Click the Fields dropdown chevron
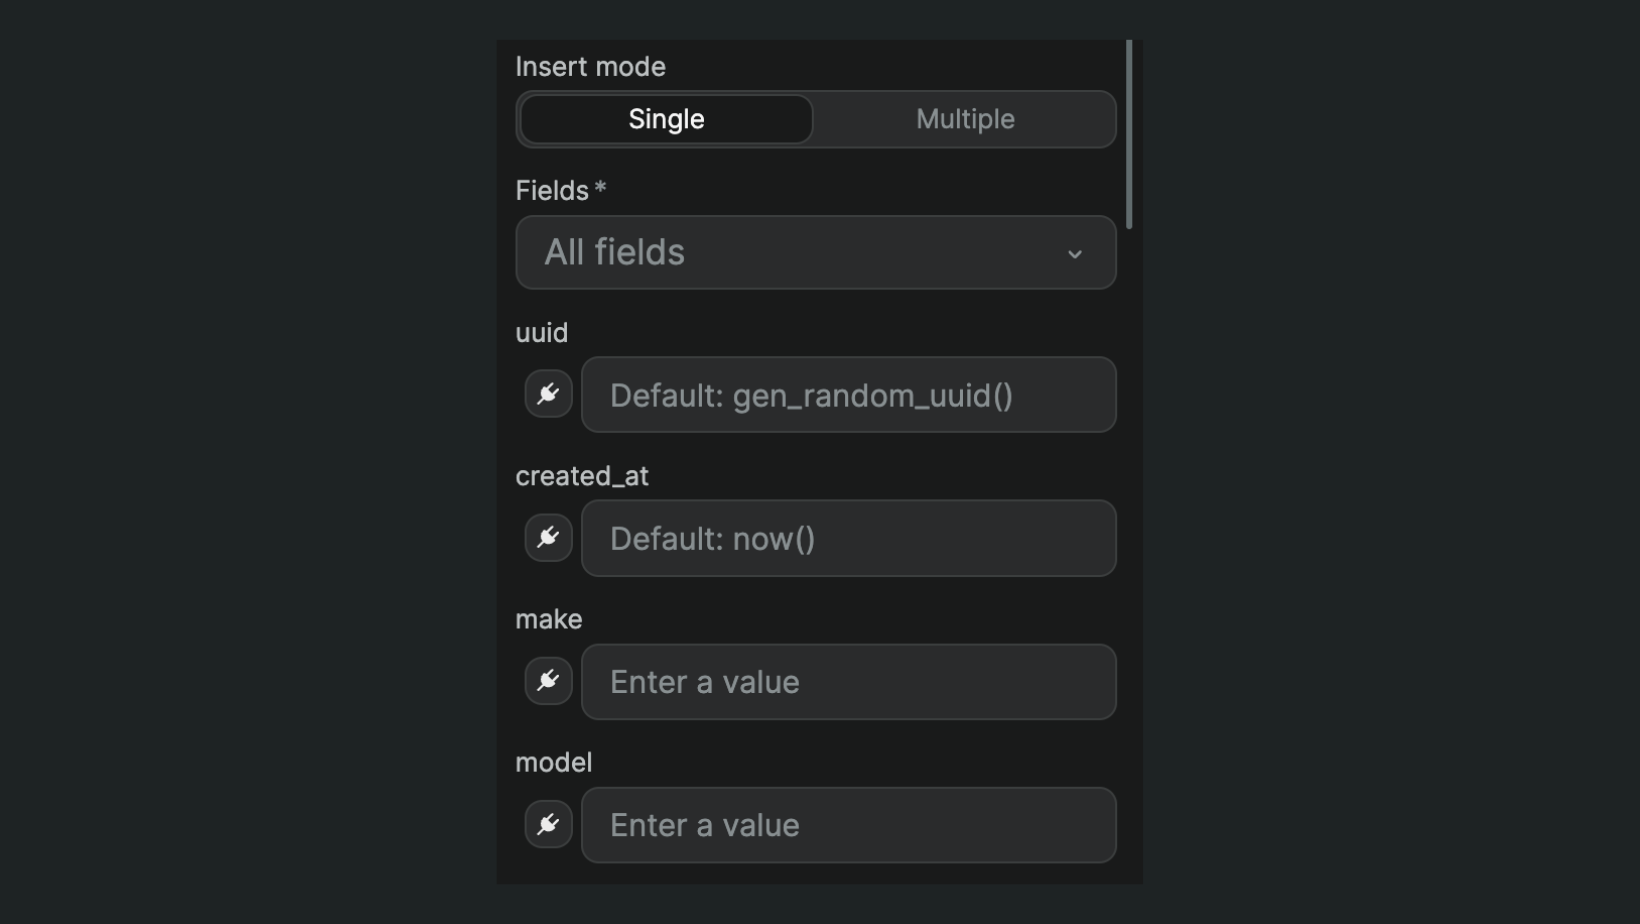1640x924 pixels. (1076, 254)
